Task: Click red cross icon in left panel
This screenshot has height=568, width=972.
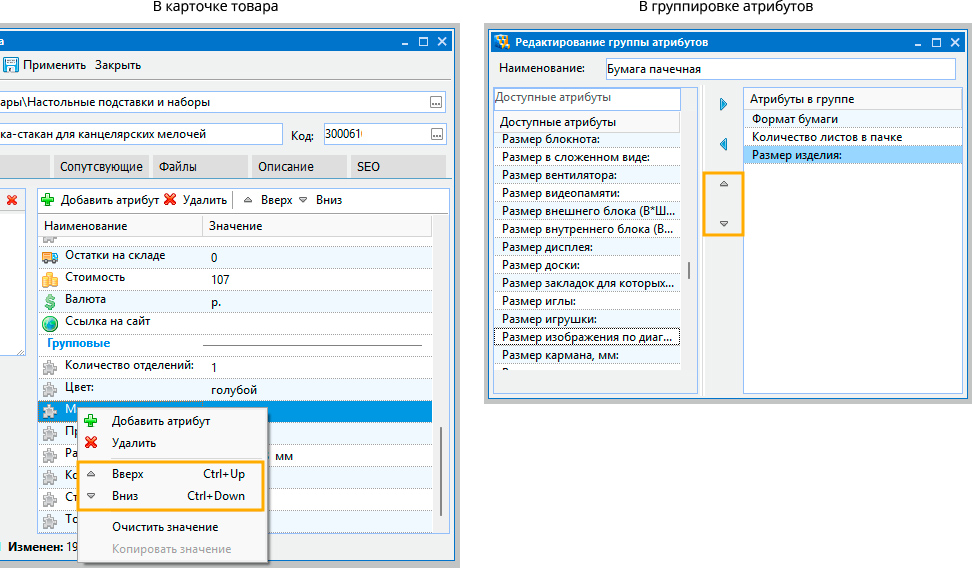Action: [12, 200]
